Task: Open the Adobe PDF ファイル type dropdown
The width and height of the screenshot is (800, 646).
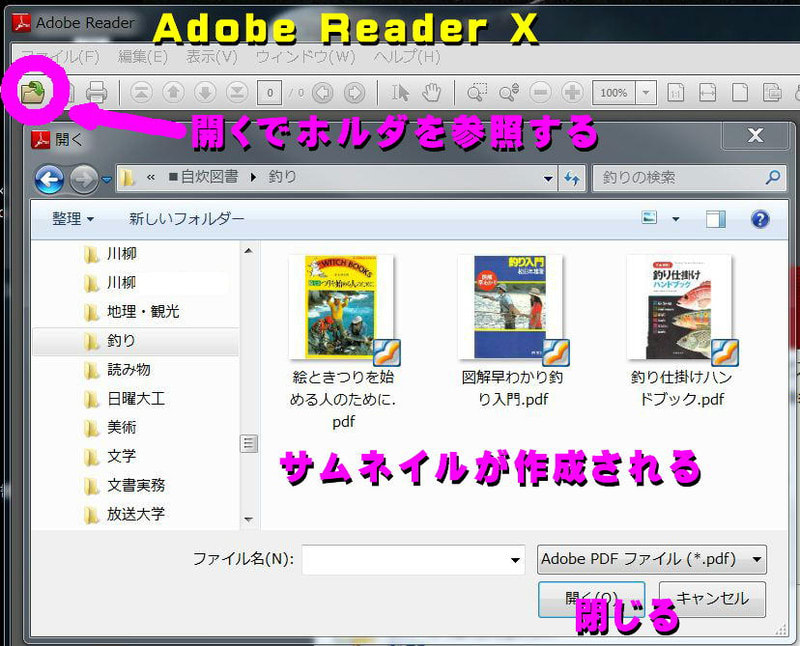Action: [x=652, y=559]
